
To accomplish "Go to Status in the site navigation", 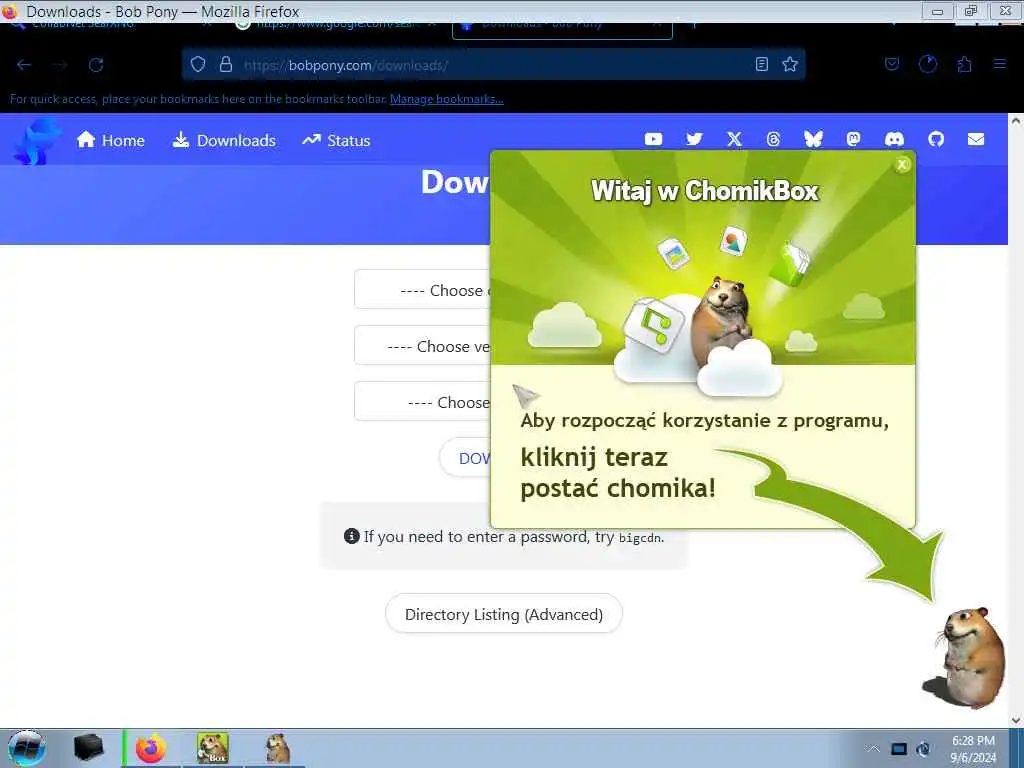I will tap(336, 140).
